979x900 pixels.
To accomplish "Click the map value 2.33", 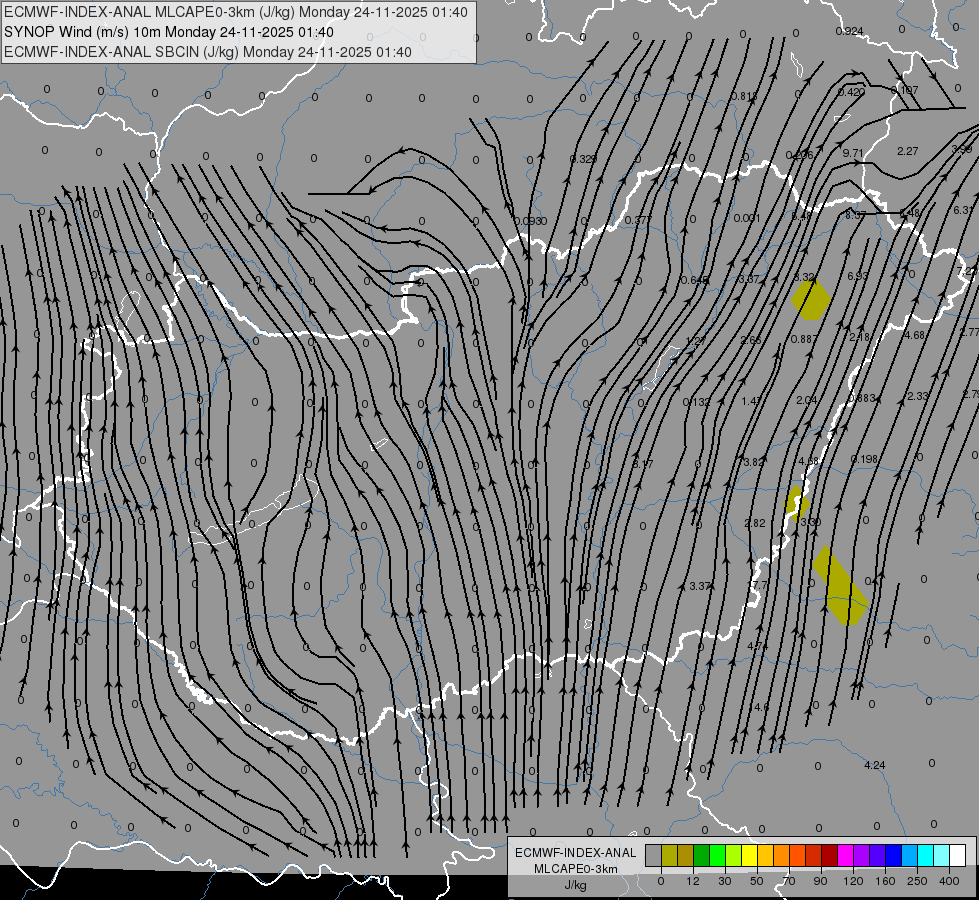I will pos(918,396).
